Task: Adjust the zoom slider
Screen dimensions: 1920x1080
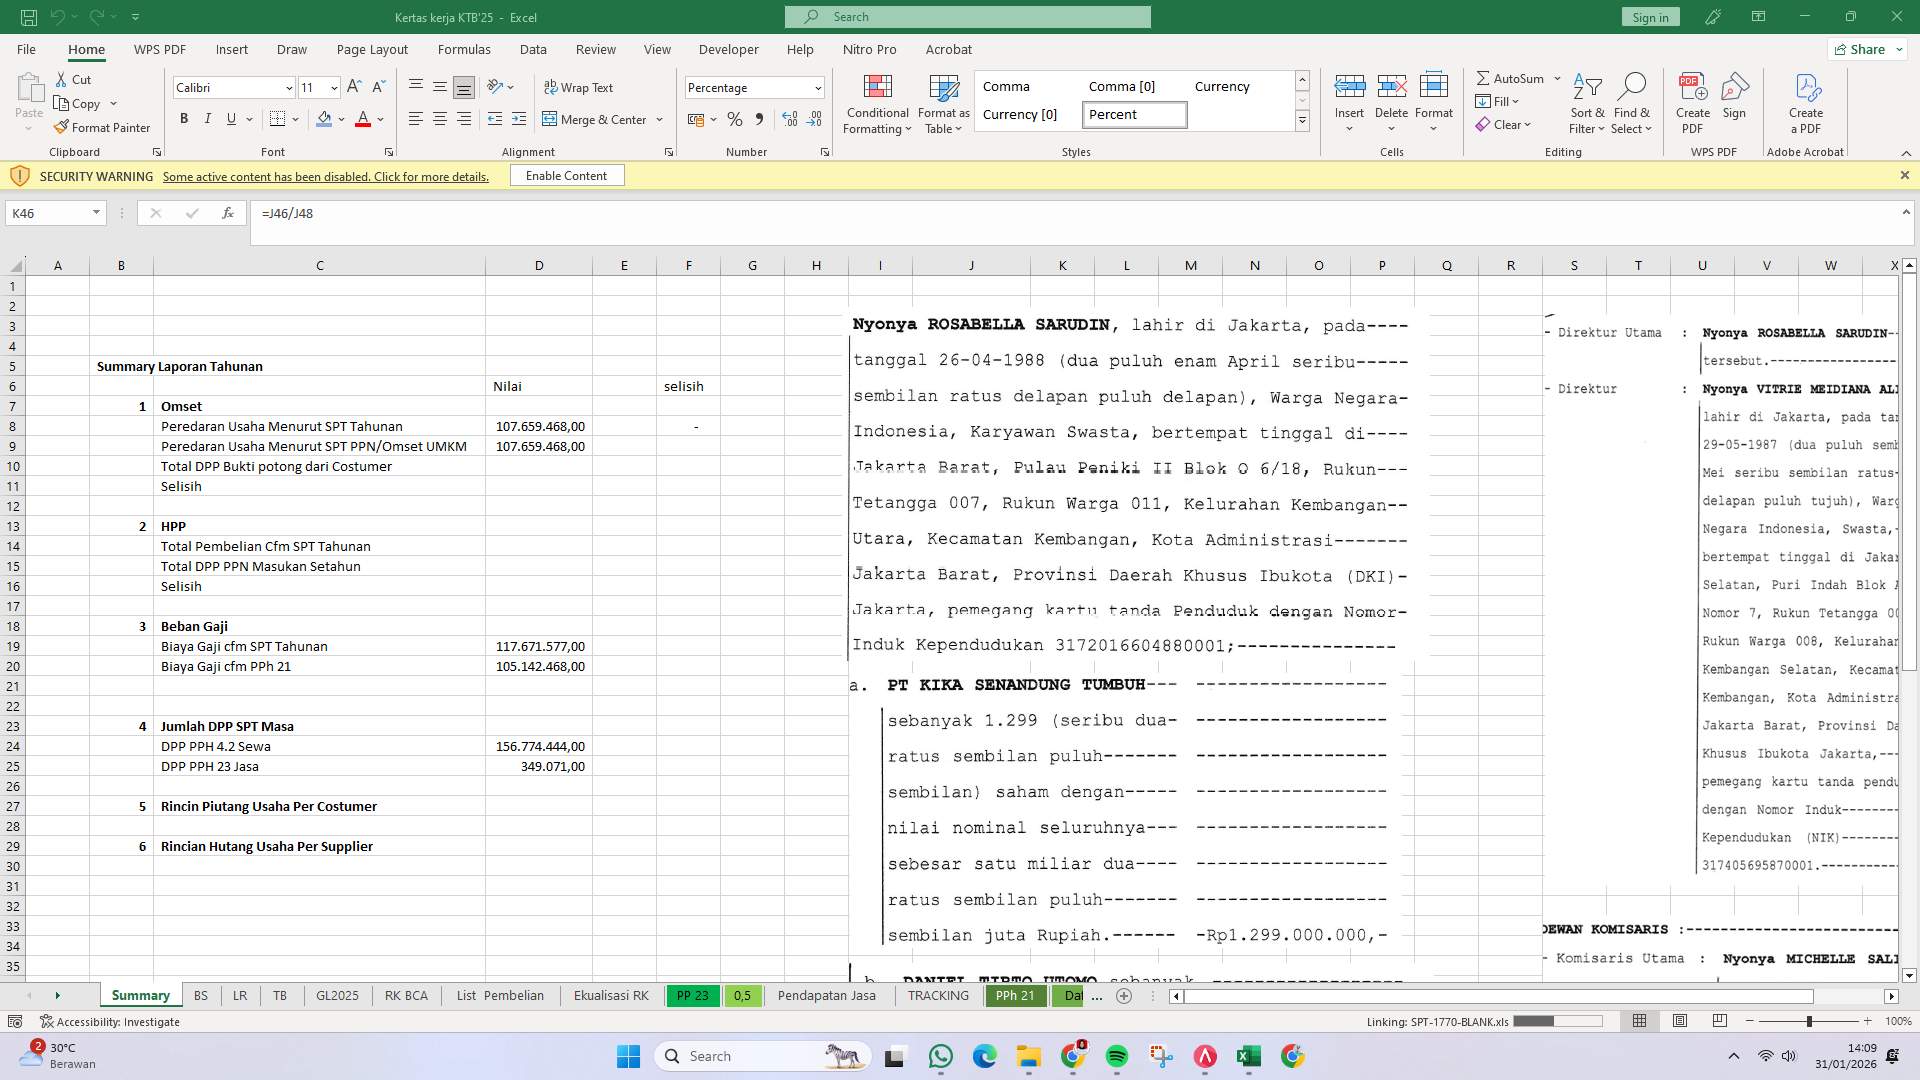Action: tap(1810, 1021)
